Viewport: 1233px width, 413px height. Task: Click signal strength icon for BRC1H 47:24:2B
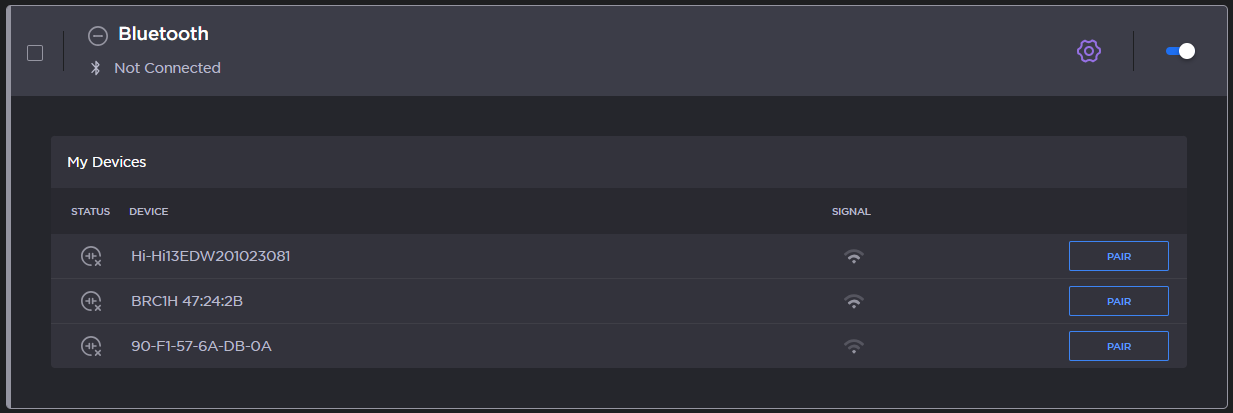point(853,301)
